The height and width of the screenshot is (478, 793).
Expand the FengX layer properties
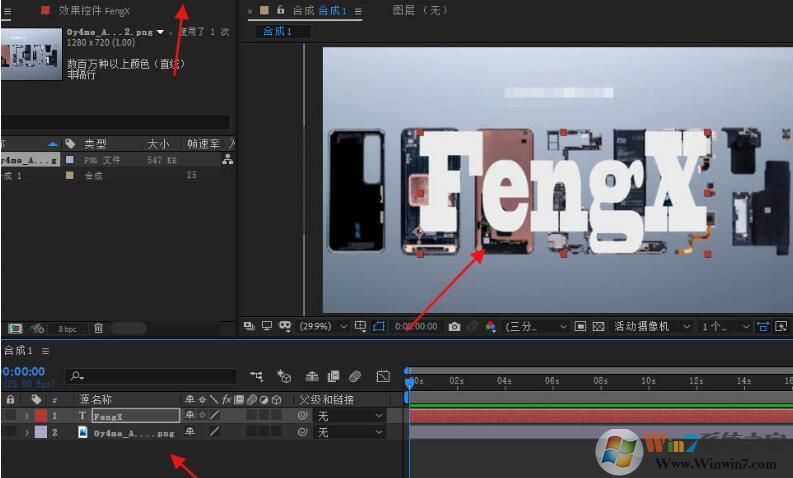[x=27, y=415]
